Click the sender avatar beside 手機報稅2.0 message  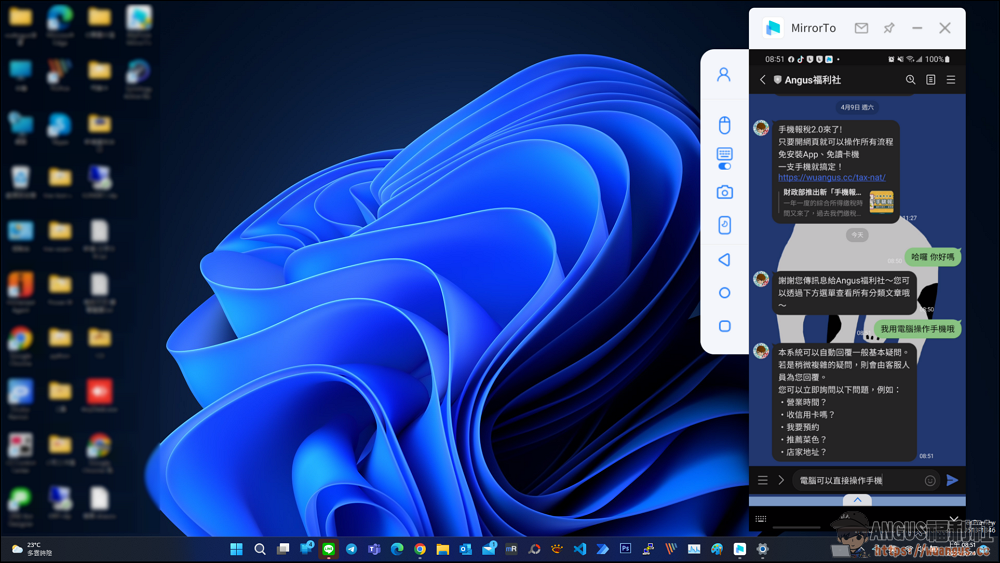click(761, 128)
